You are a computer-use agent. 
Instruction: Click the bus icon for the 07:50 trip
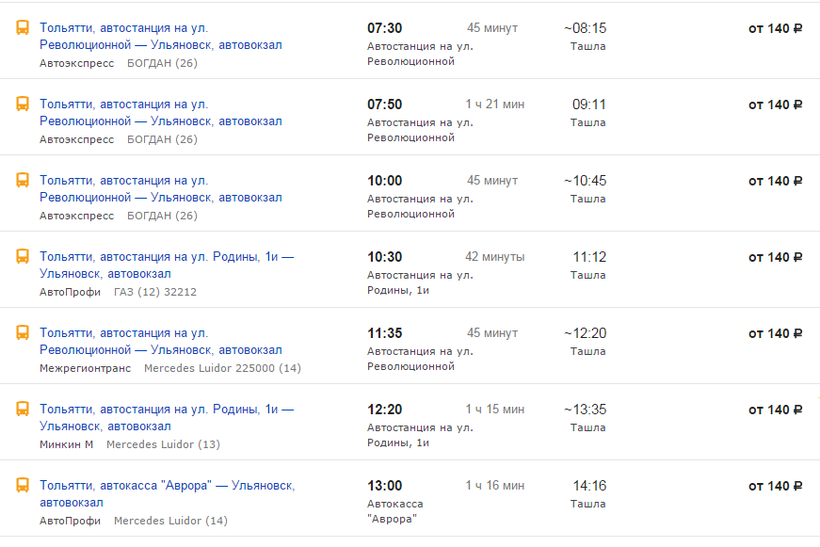coord(22,104)
